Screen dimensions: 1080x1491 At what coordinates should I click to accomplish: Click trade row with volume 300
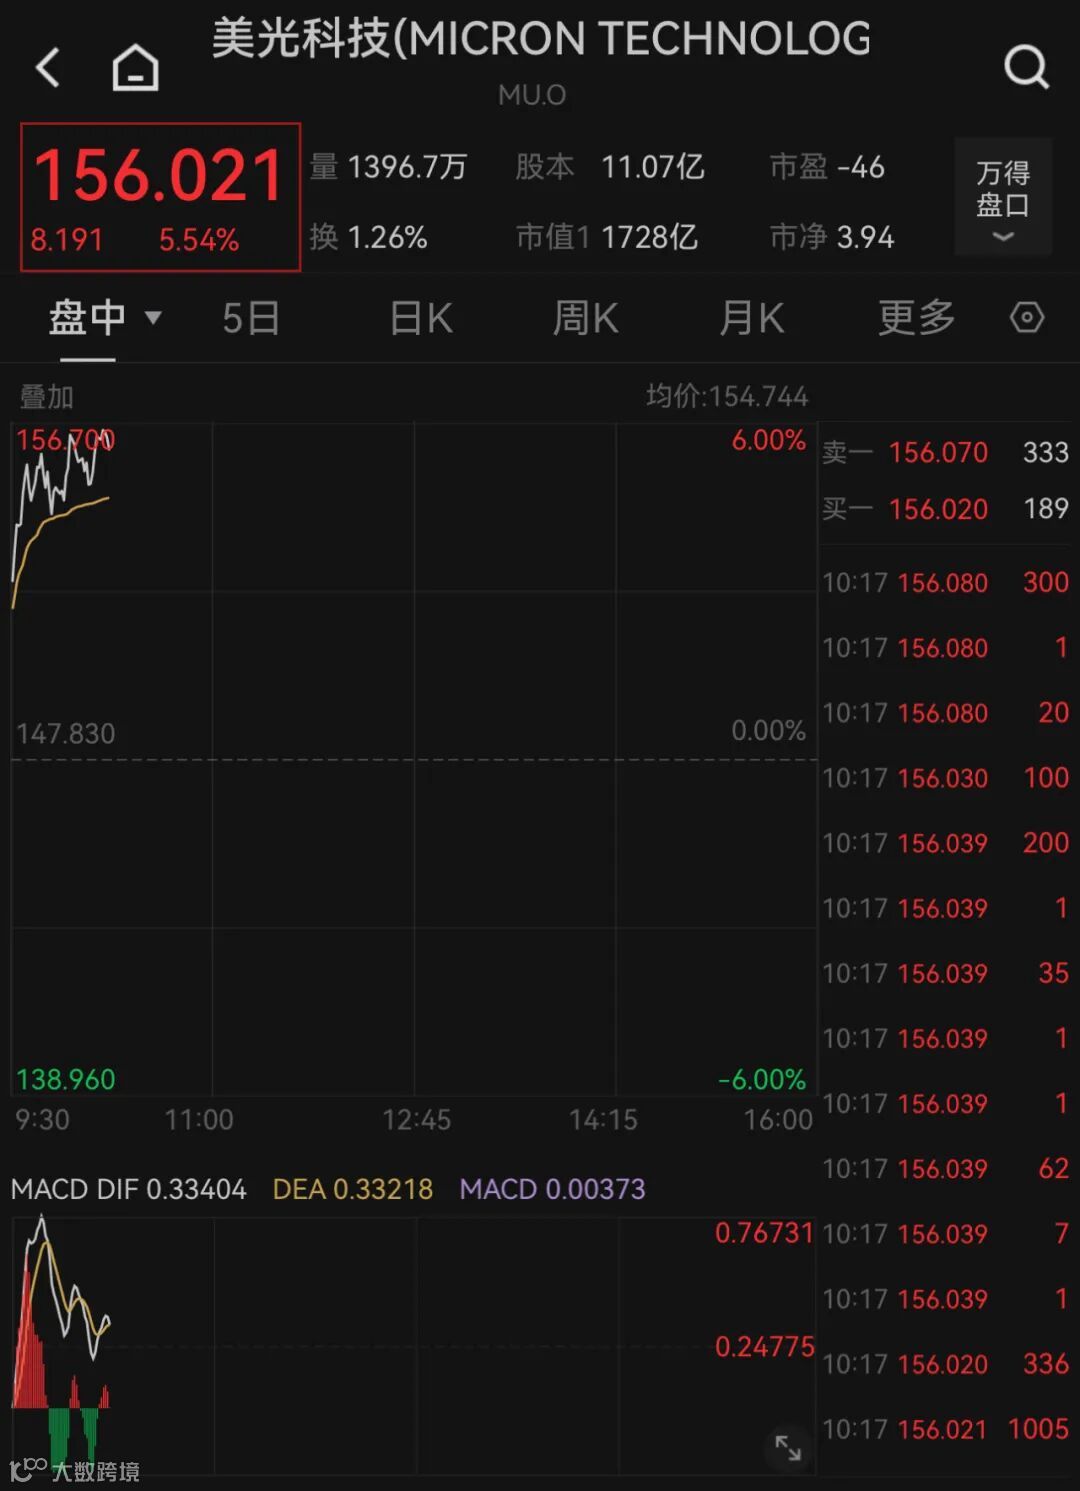[945, 582]
